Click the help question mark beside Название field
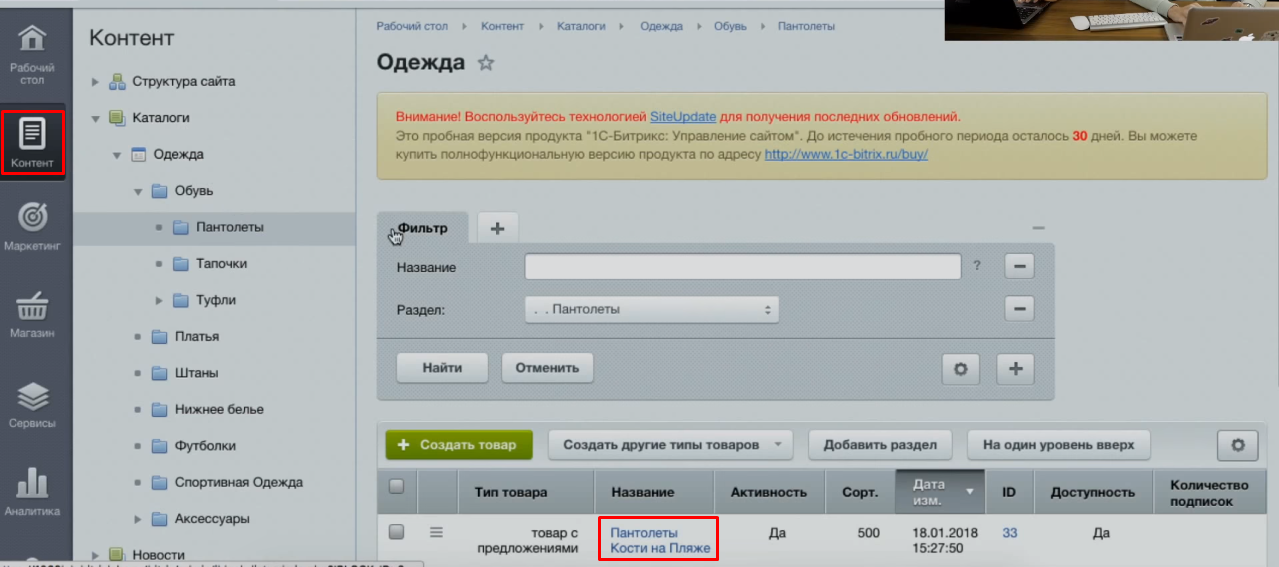The image size is (1279, 567). pos(977,266)
